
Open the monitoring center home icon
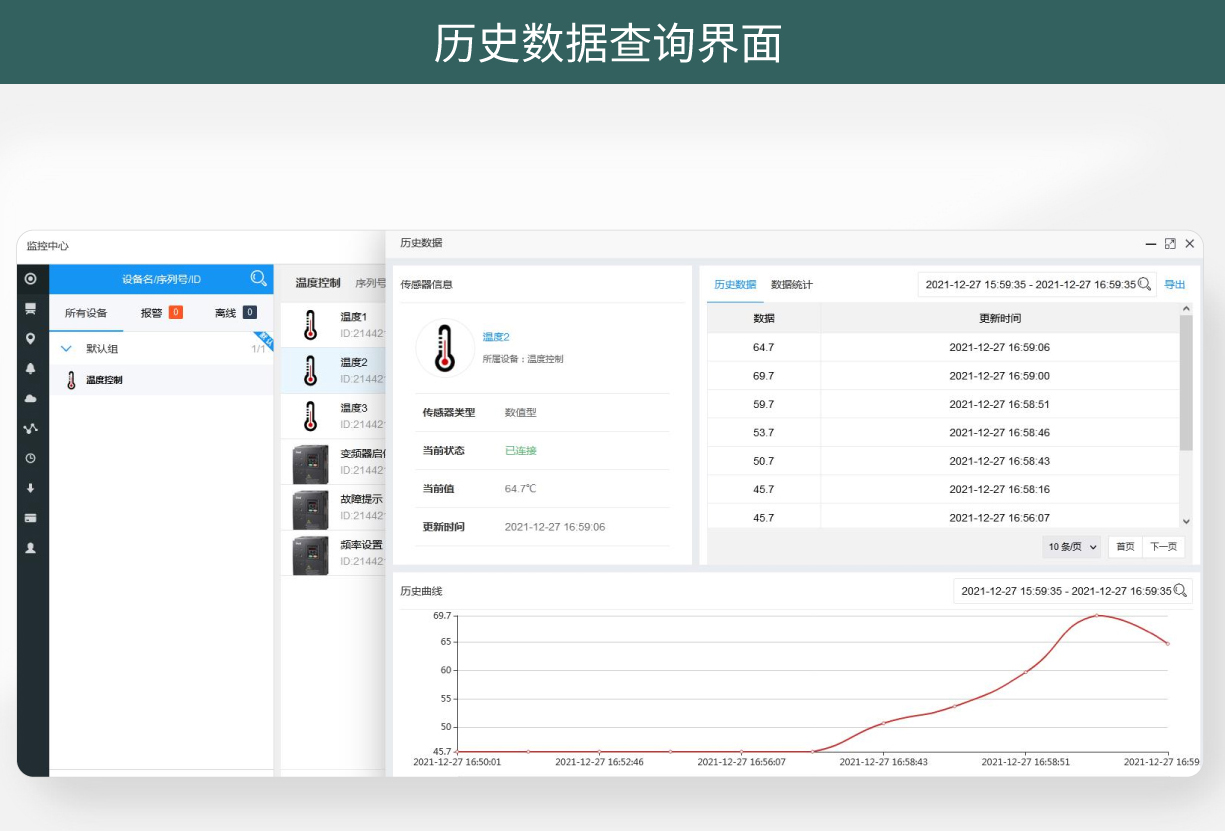coord(31,278)
